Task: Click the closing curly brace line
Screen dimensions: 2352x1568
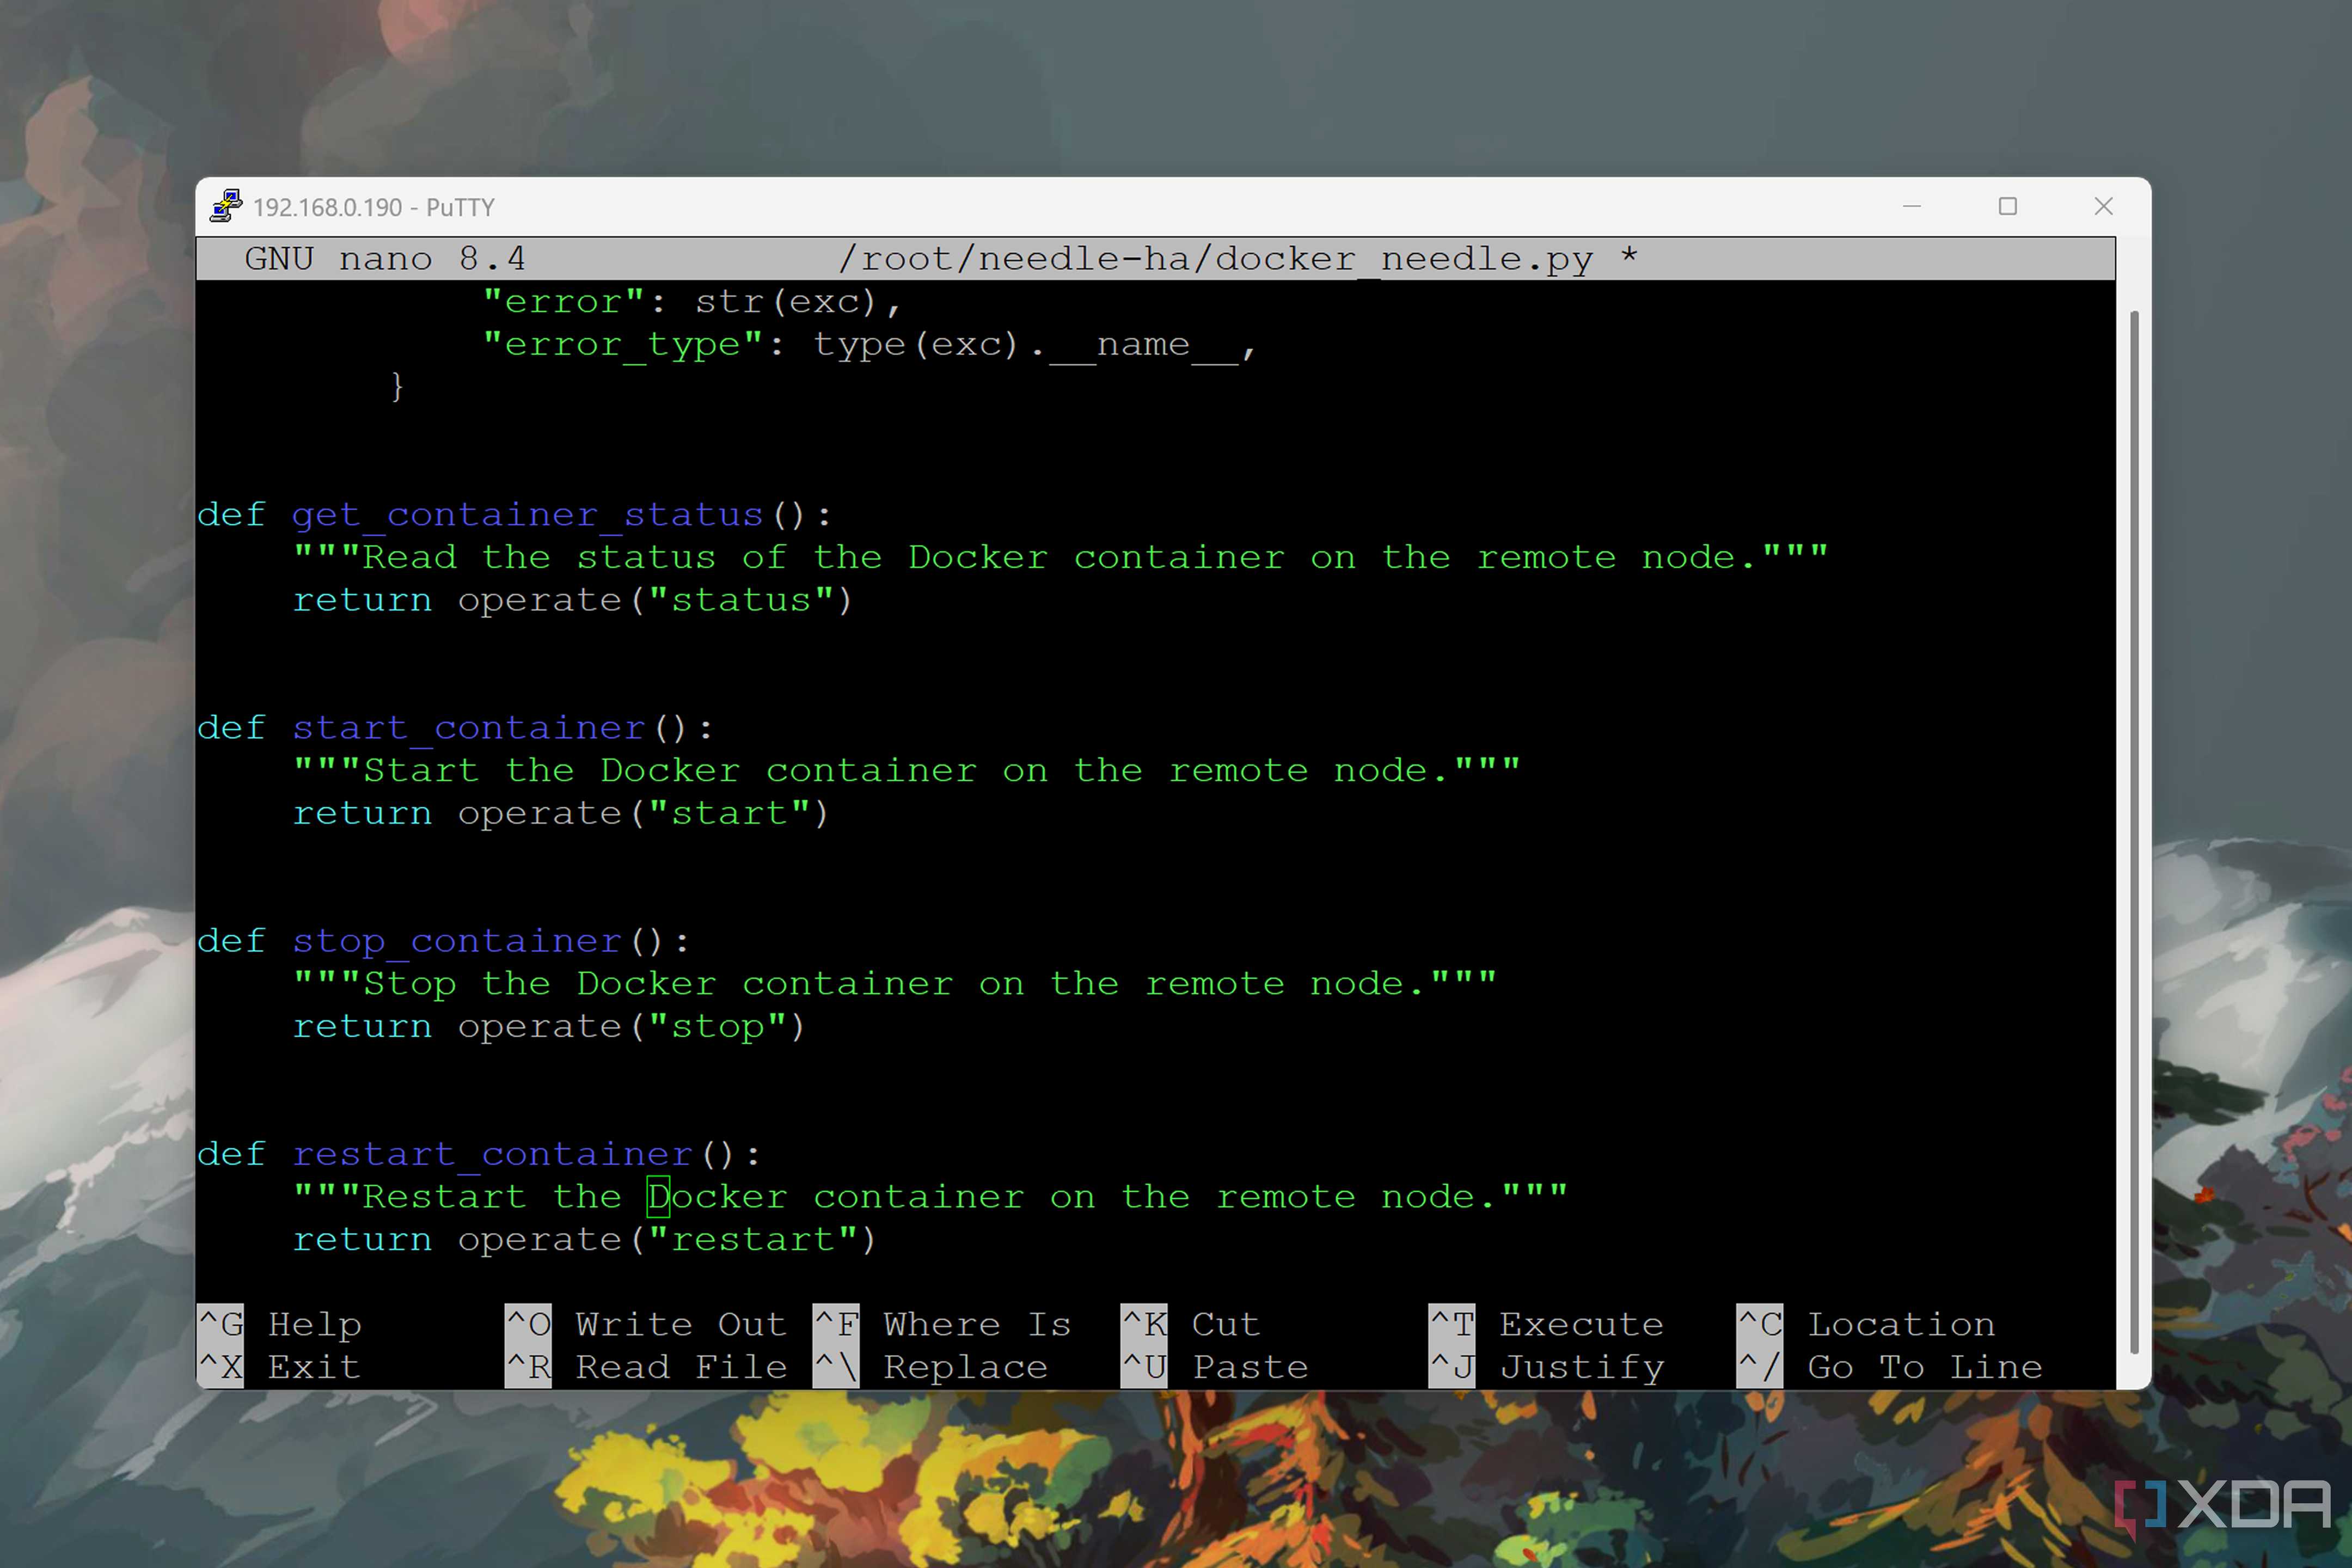Action: tap(397, 387)
